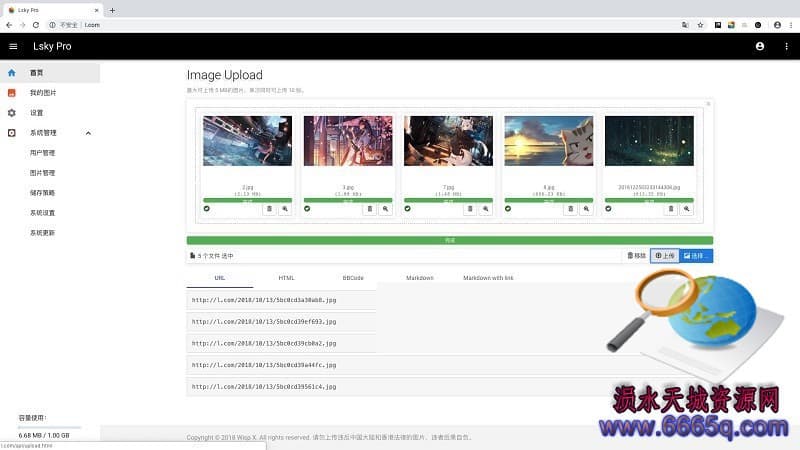The width and height of the screenshot is (800, 450).
Task: Delete the 20161225 image file
Action: 671,209
